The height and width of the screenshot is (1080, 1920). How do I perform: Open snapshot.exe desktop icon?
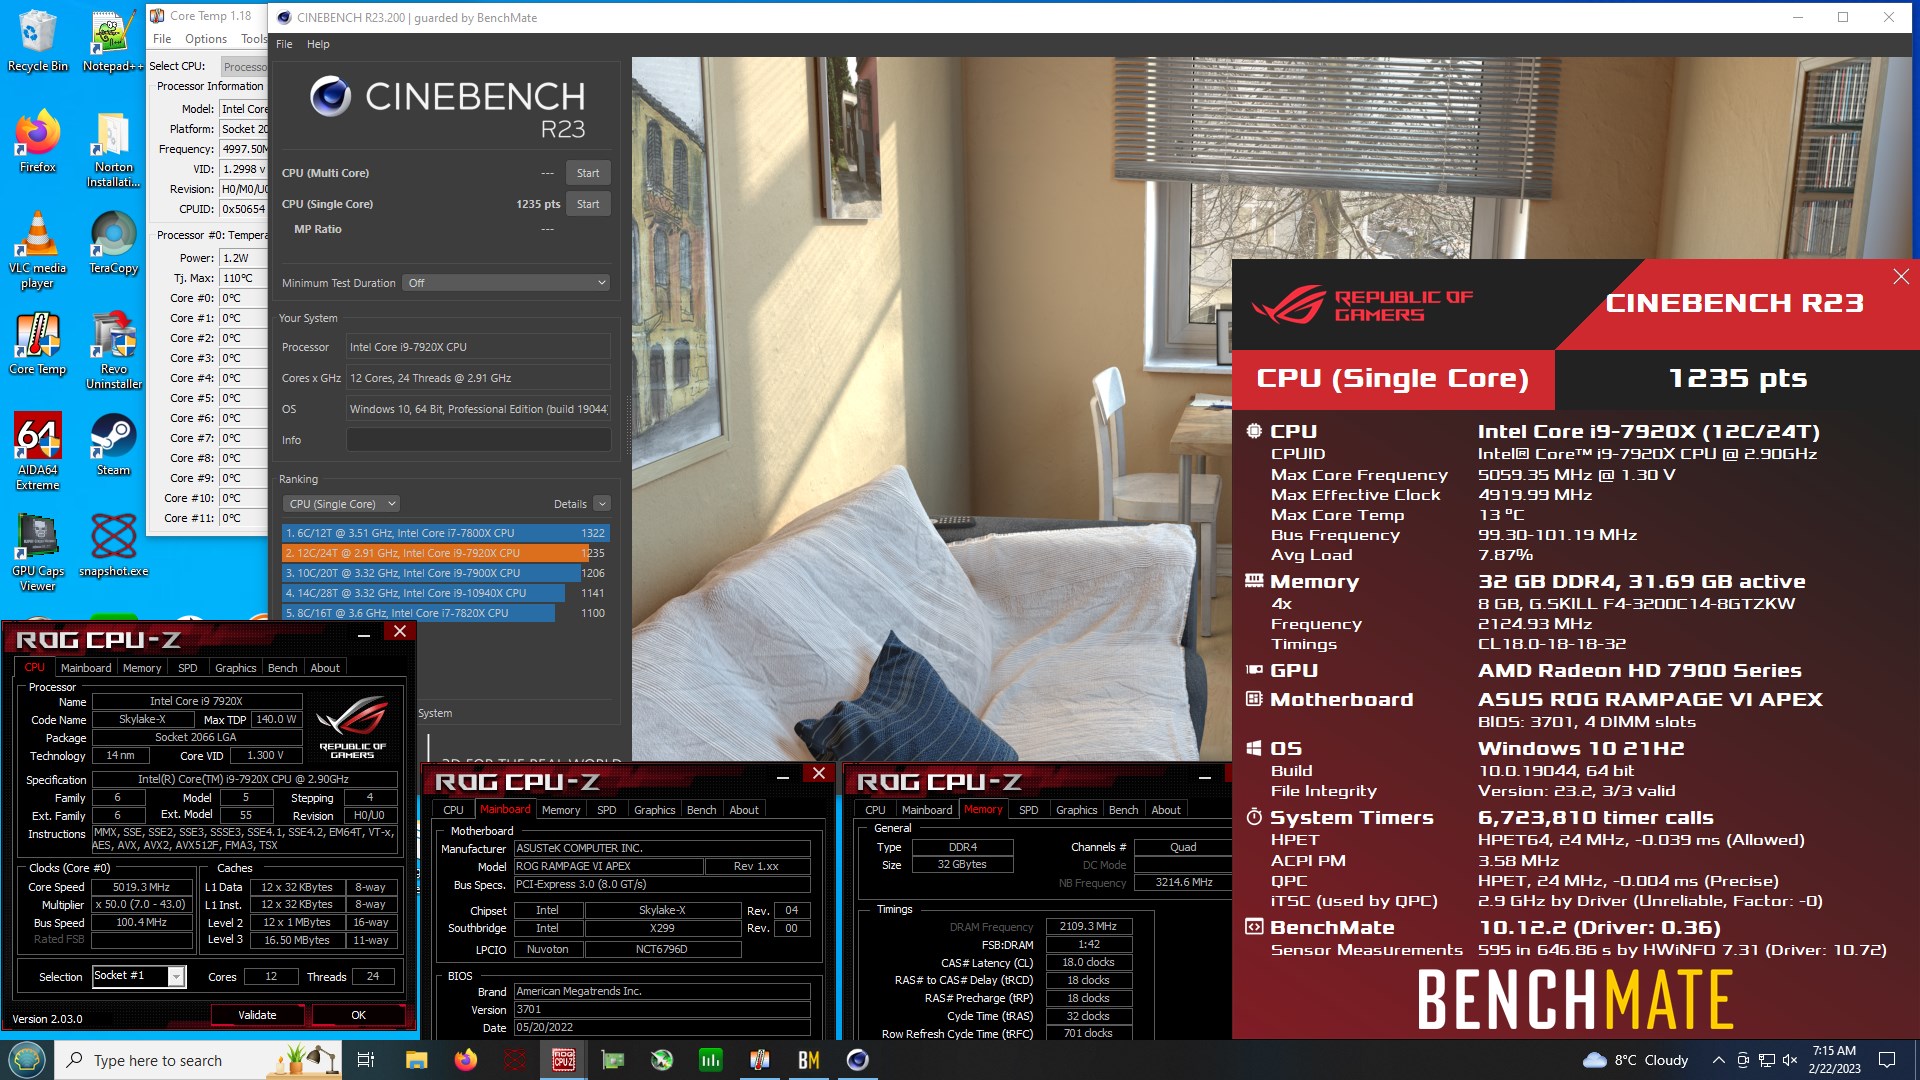113,545
